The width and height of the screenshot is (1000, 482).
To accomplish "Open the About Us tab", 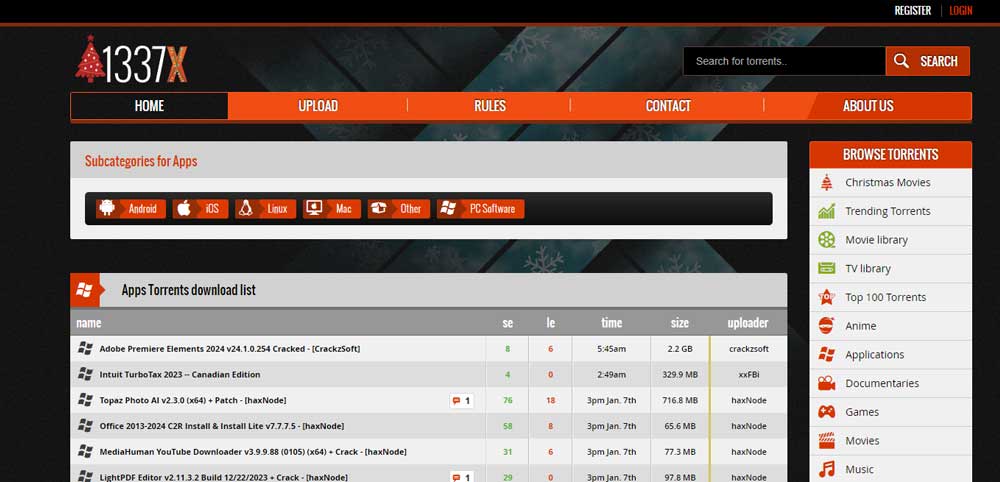I will click(x=867, y=106).
